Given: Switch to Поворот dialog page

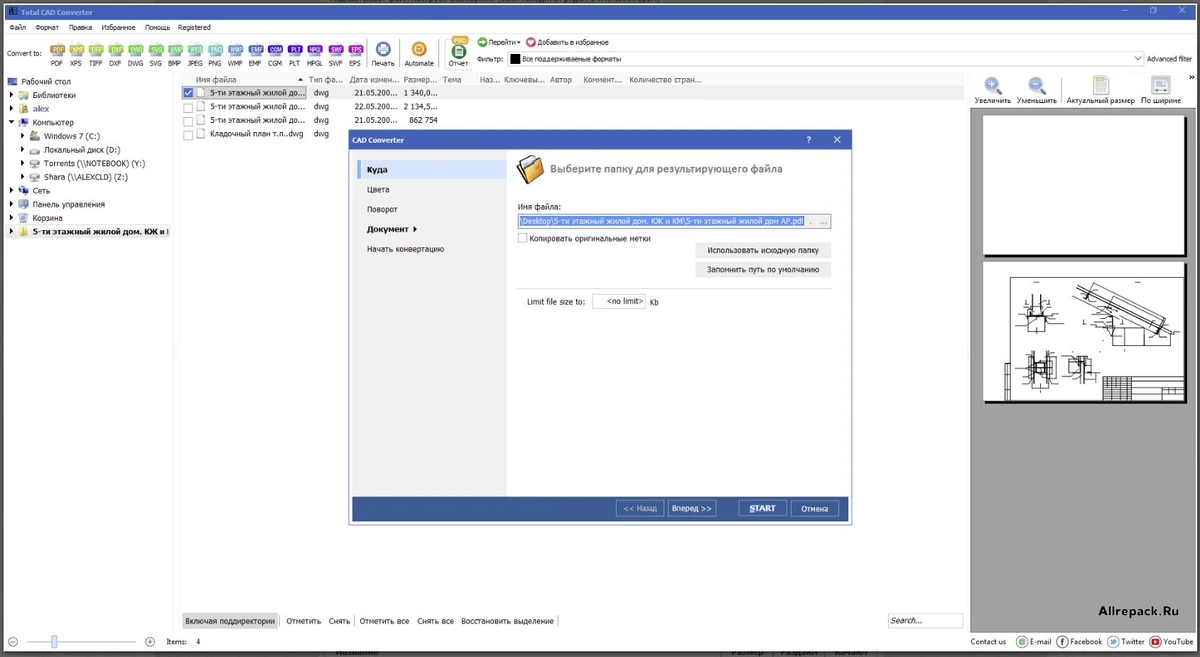Looking at the screenshot, I should (x=382, y=209).
